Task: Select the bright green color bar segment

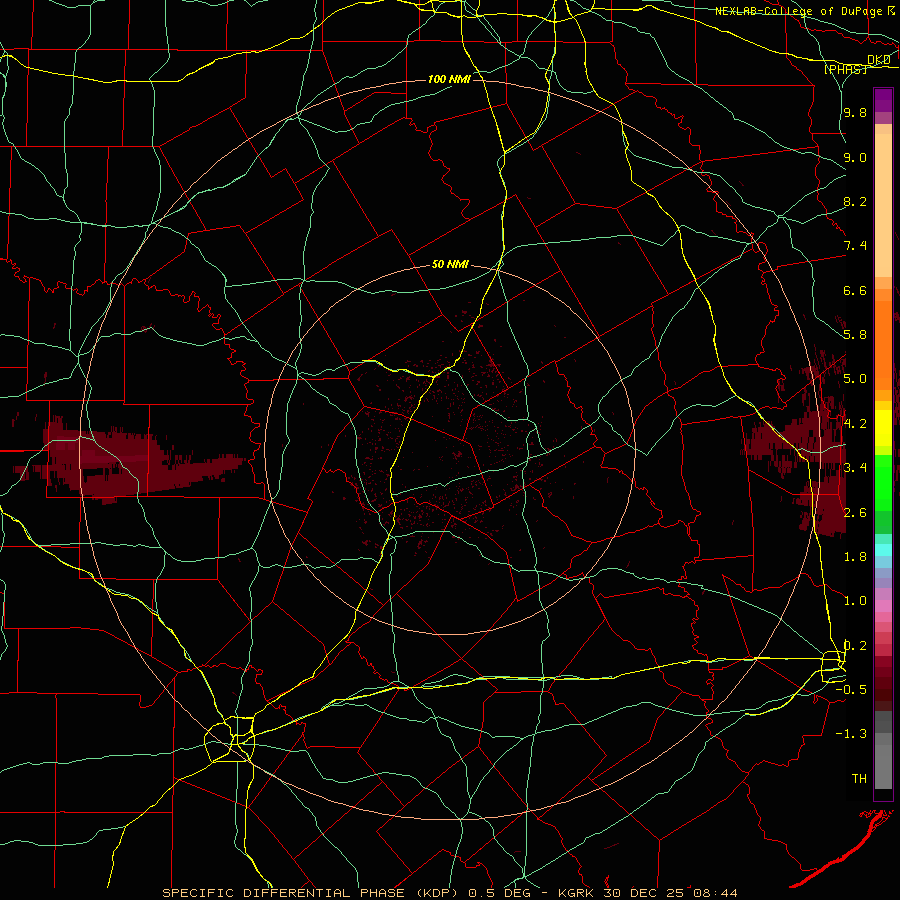Action: 883,483
